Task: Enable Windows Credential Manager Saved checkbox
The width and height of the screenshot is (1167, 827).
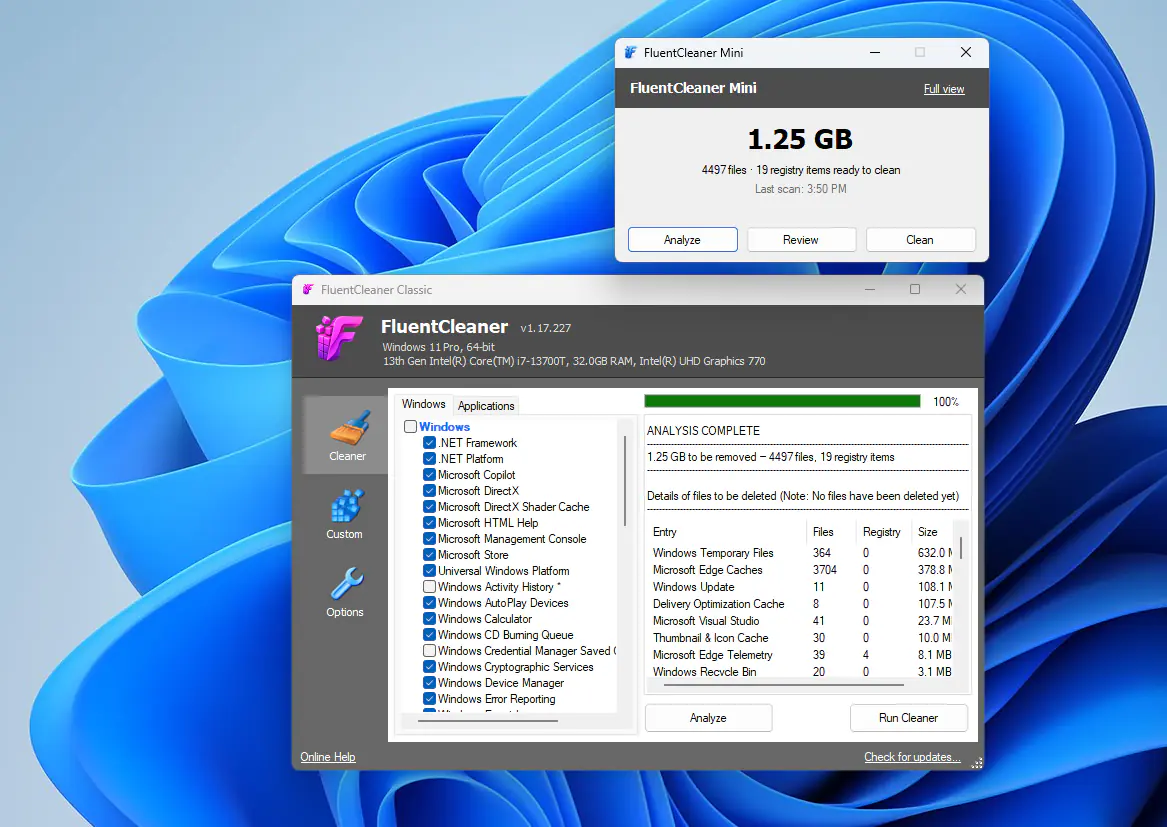Action: [x=429, y=651]
